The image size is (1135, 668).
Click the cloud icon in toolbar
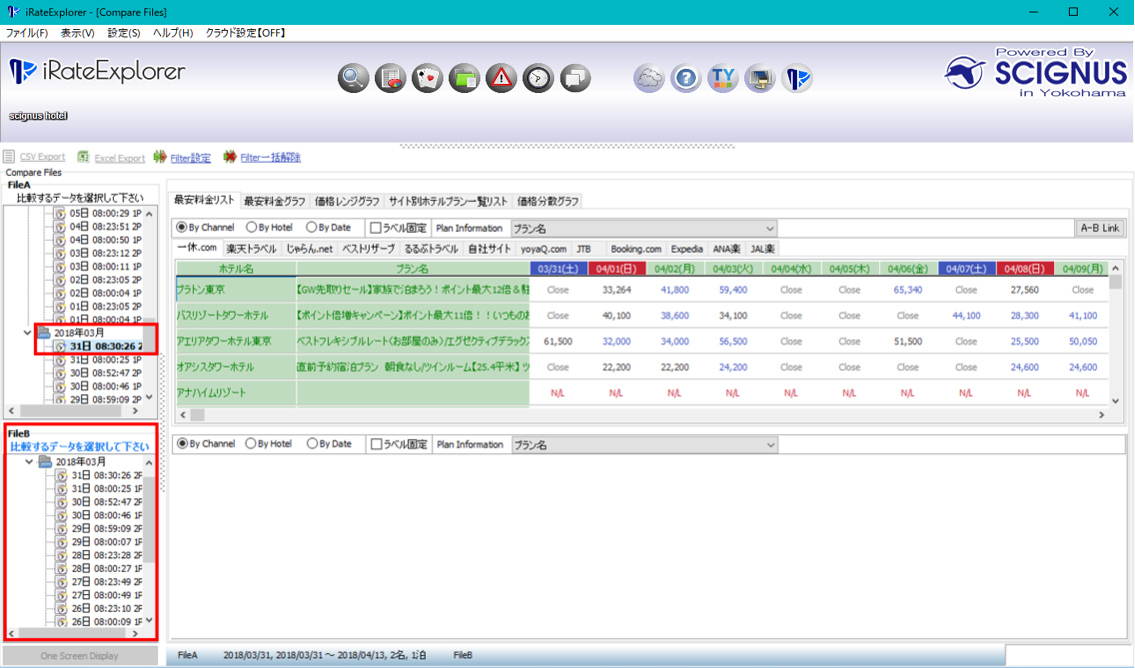point(649,78)
